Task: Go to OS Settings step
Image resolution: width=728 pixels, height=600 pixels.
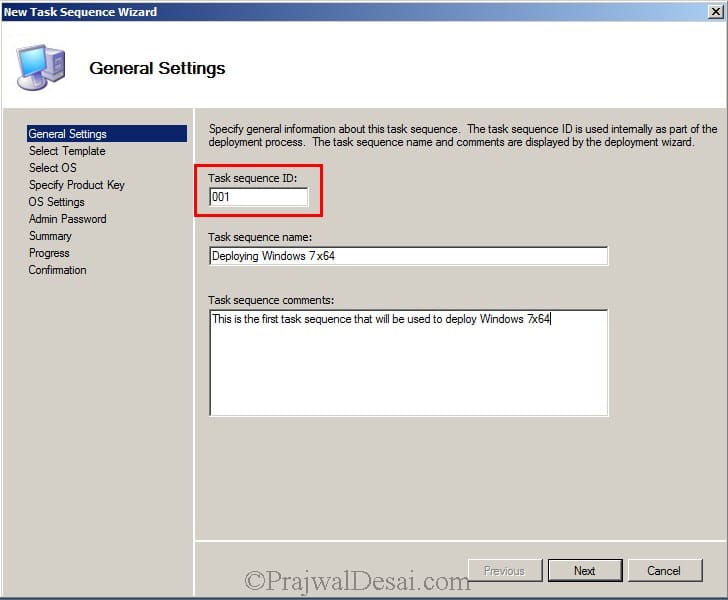Action: pyautogui.click(x=56, y=202)
